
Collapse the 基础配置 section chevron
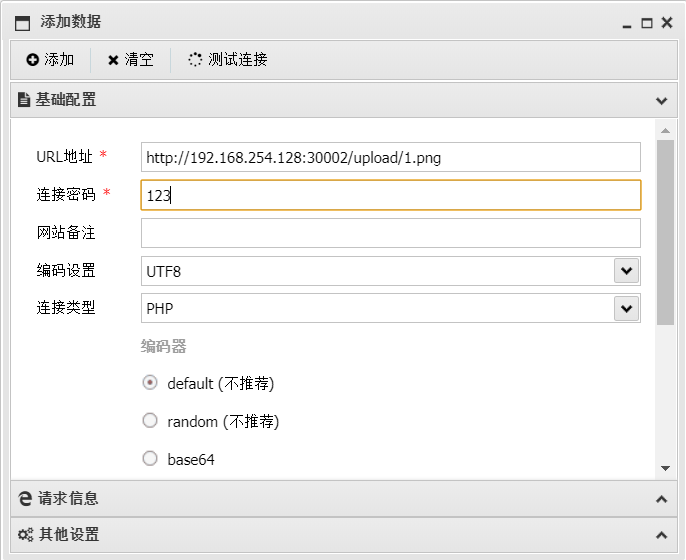[x=662, y=101]
